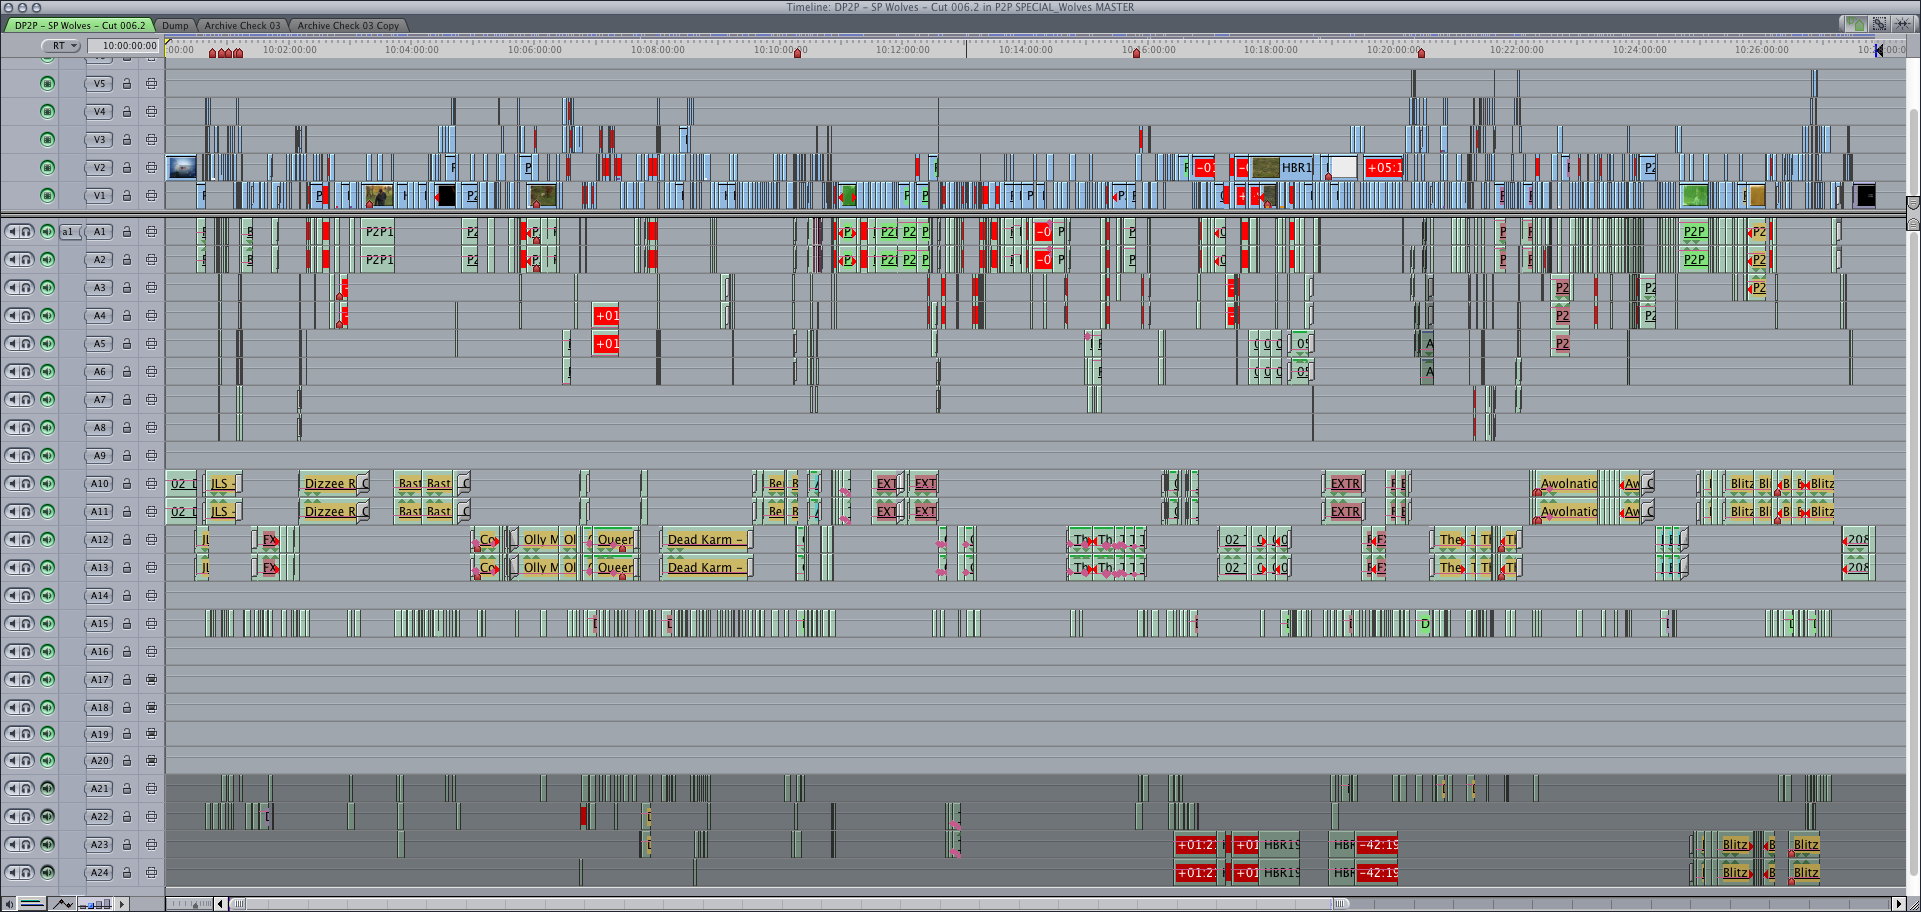Solo the A1 audio track
The width and height of the screenshot is (1921, 912).
27,232
